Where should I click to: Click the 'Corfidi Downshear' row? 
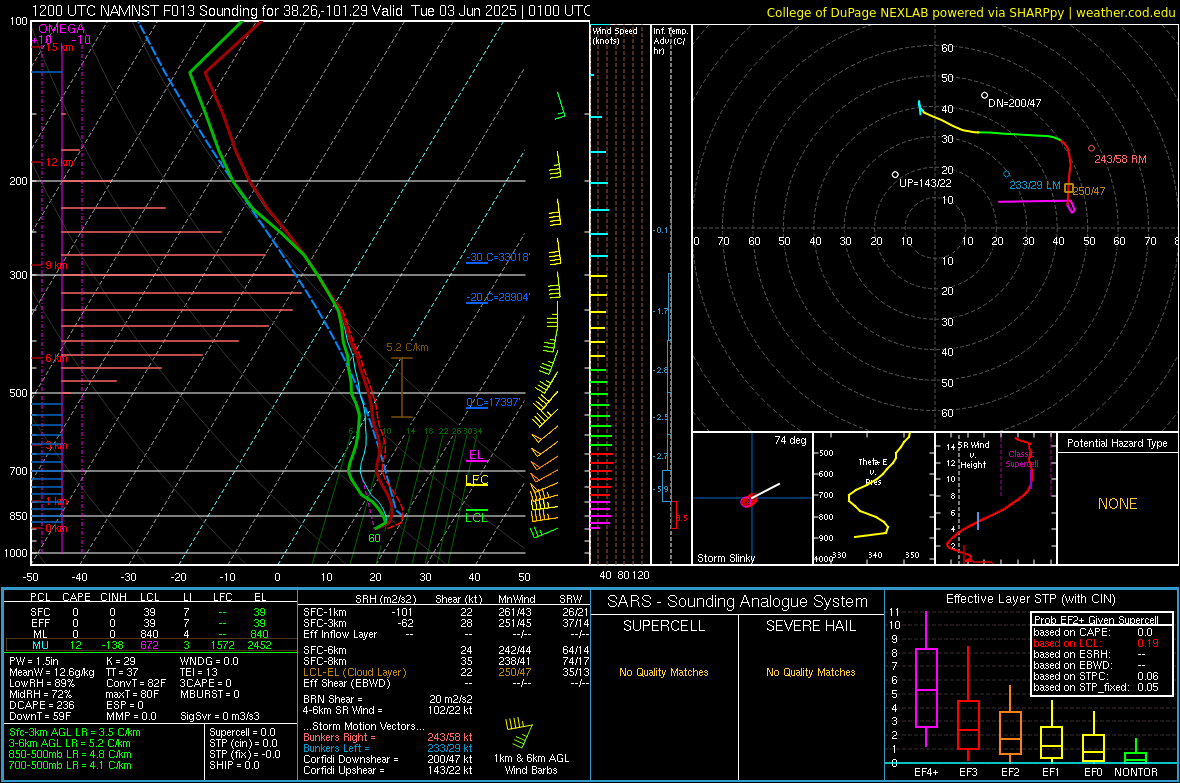coord(388,759)
